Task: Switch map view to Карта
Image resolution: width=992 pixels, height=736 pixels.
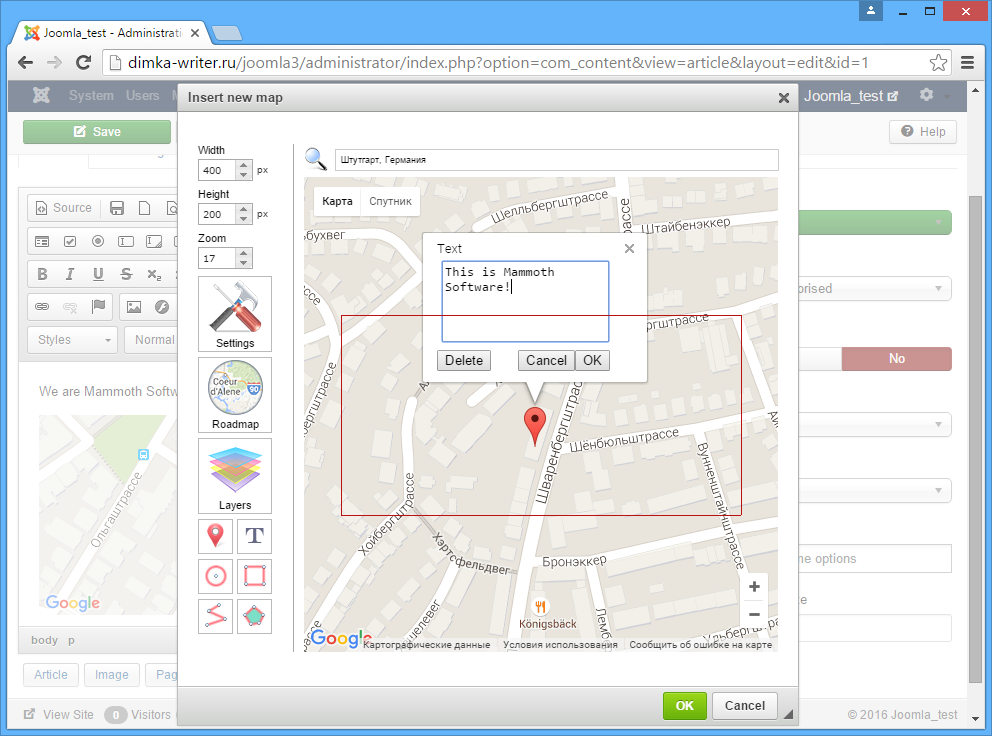Action: (337, 202)
